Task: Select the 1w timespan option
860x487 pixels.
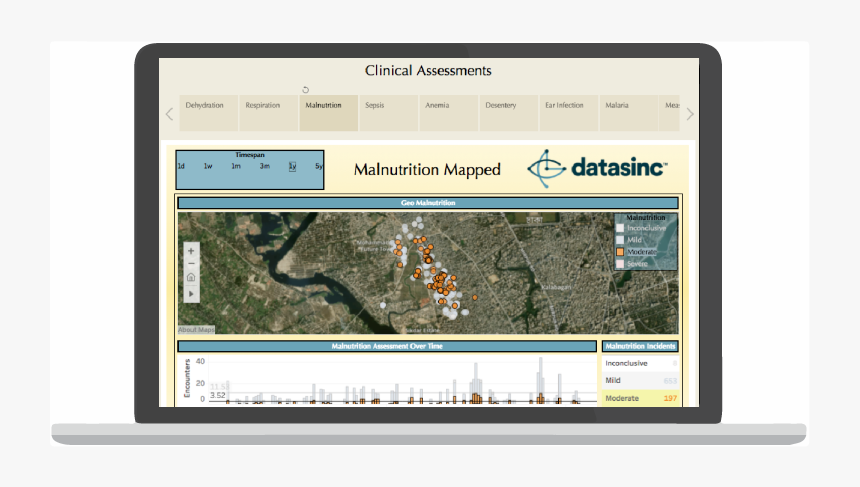Action: point(208,166)
